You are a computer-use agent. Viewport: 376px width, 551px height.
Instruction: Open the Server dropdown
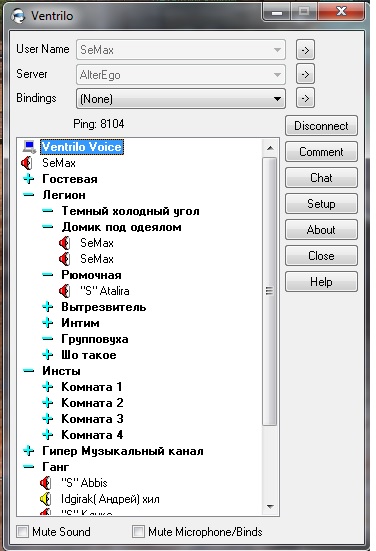tap(181, 74)
